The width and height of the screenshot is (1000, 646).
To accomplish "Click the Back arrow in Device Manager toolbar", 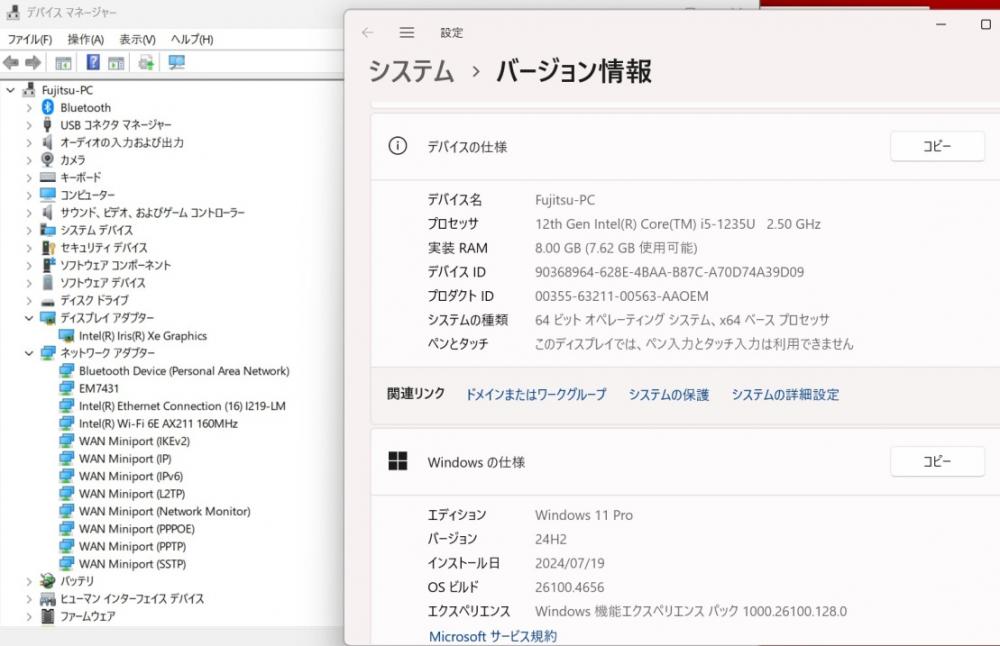I will pos(11,62).
